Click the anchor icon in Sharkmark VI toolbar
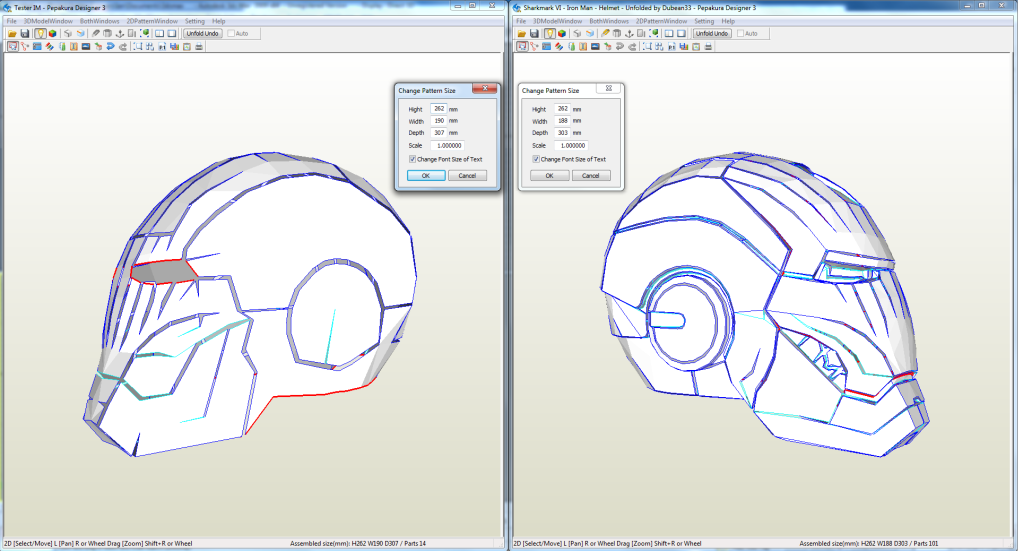The width and height of the screenshot is (1023, 551). click(x=629, y=33)
